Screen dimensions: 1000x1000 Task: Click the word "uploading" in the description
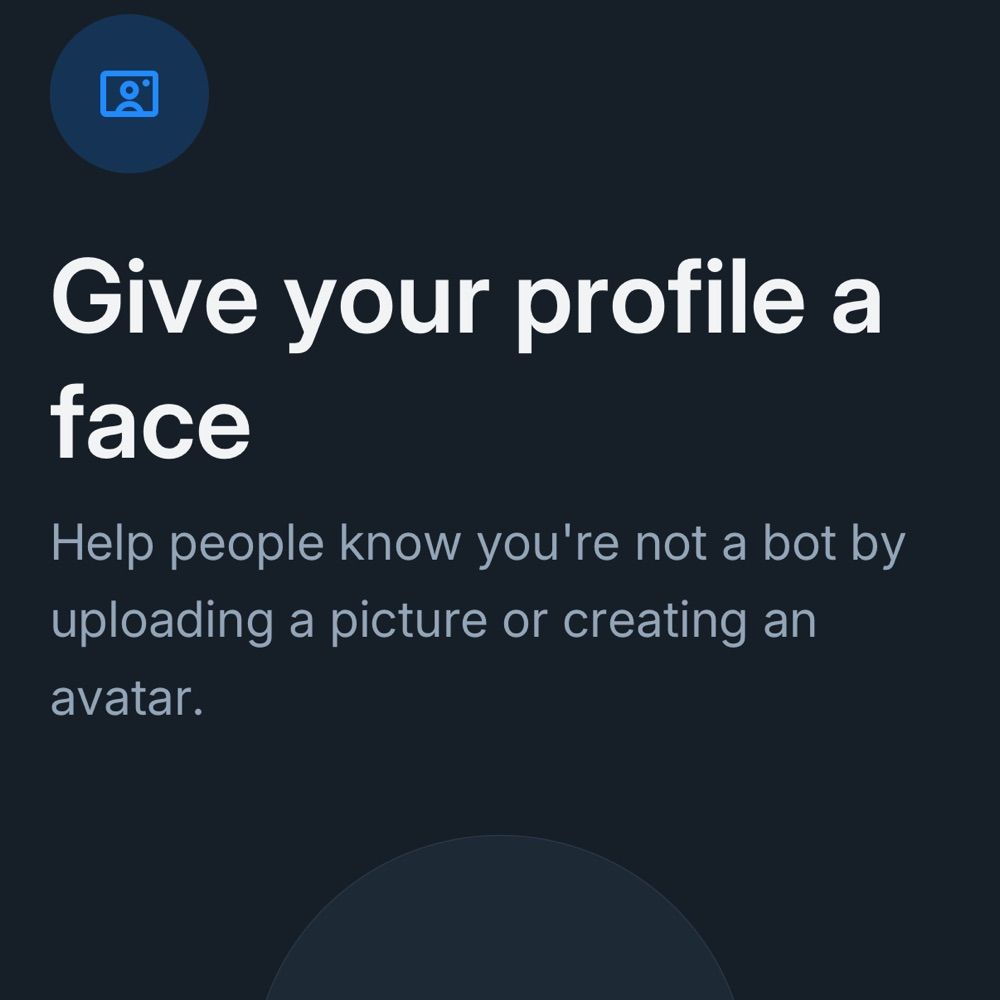tap(163, 622)
